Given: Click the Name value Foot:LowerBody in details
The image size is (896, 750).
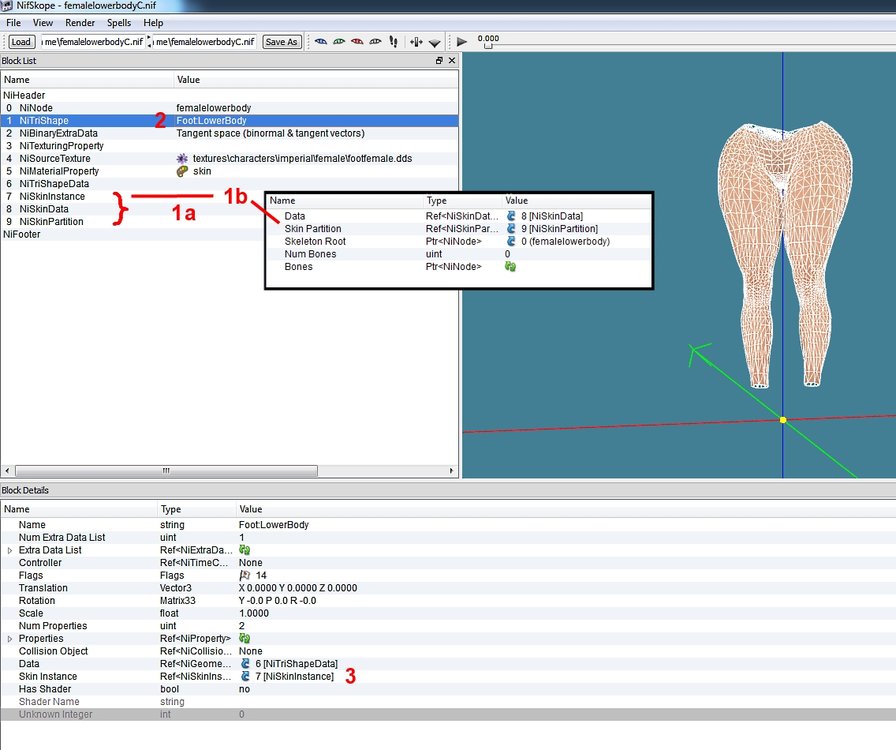Looking at the screenshot, I should click(x=274, y=525).
